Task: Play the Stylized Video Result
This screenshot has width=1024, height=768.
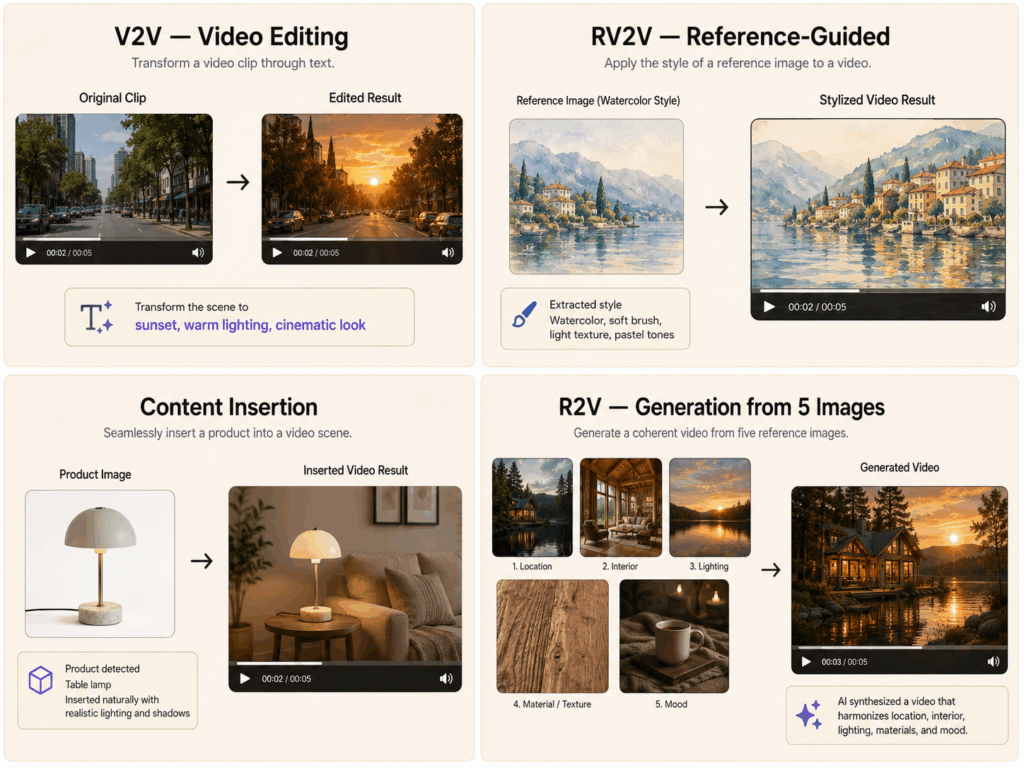Action: pyautogui.click(x=769, y=307)
